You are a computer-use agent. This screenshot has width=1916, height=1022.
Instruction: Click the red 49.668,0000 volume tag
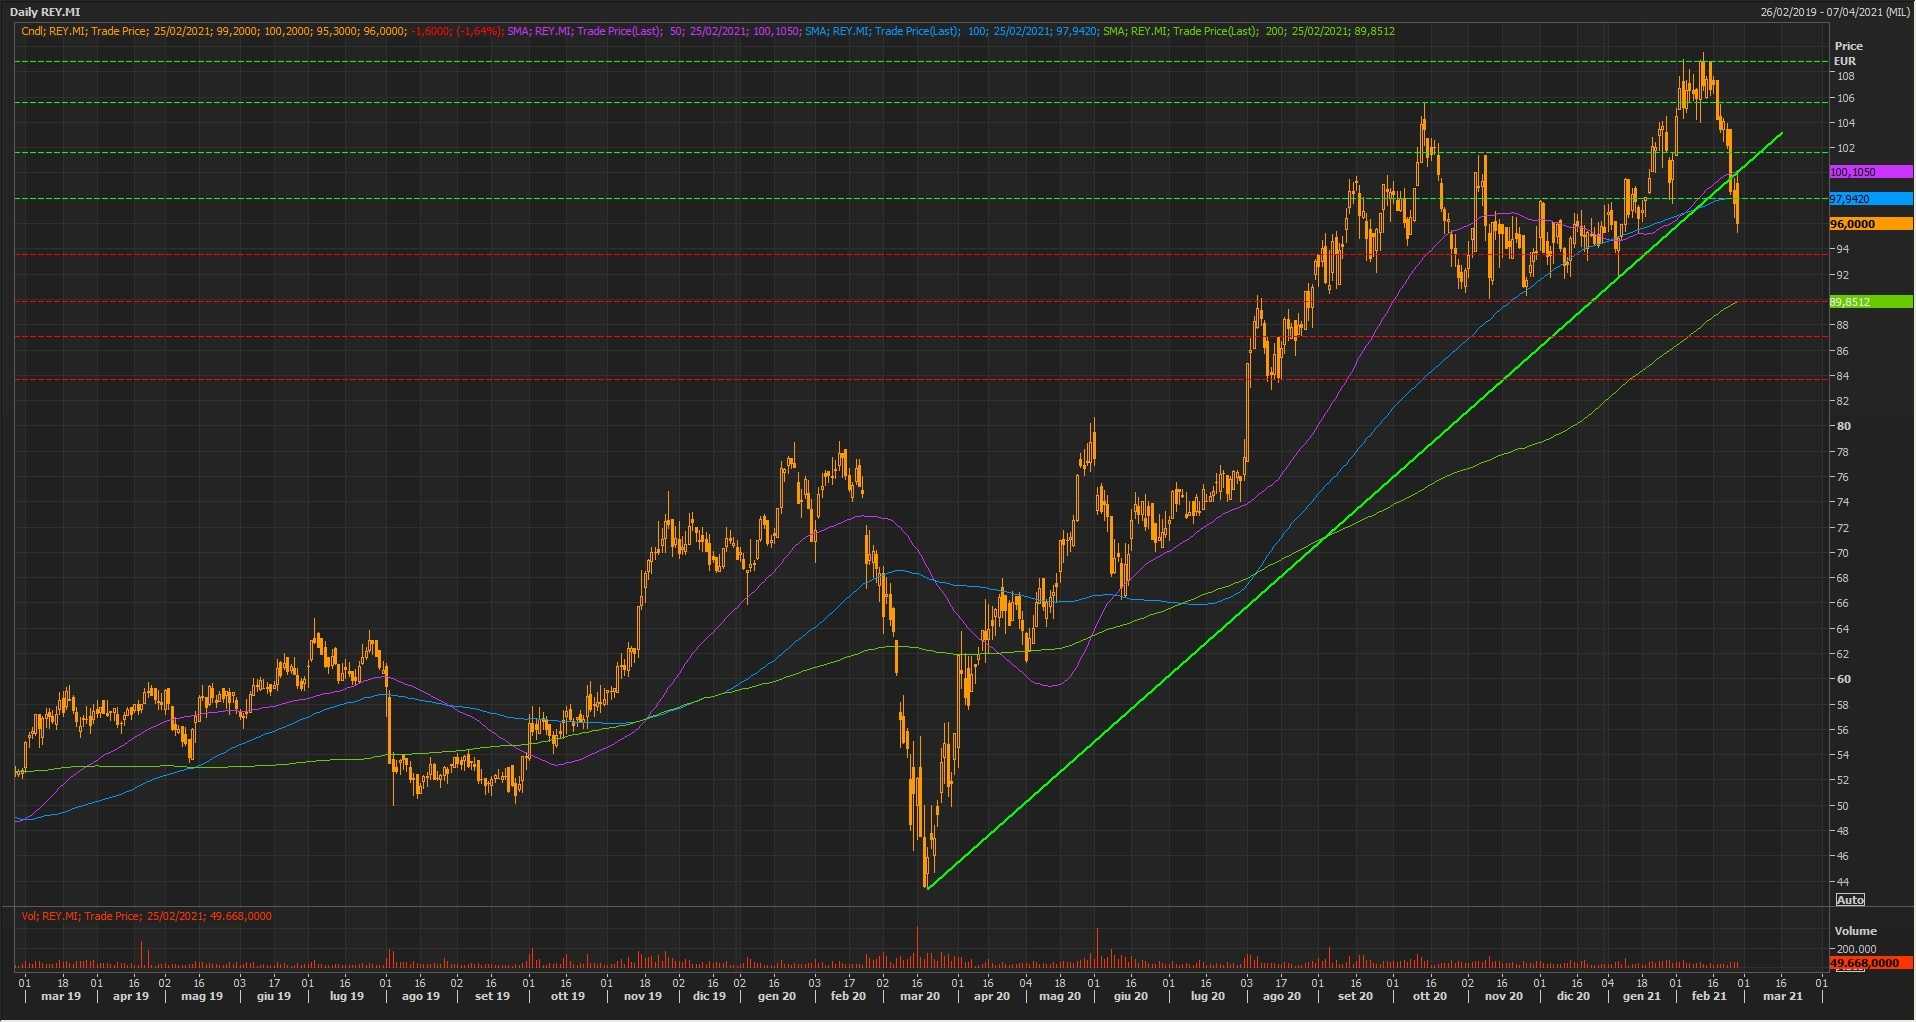tap(1868, 963)
